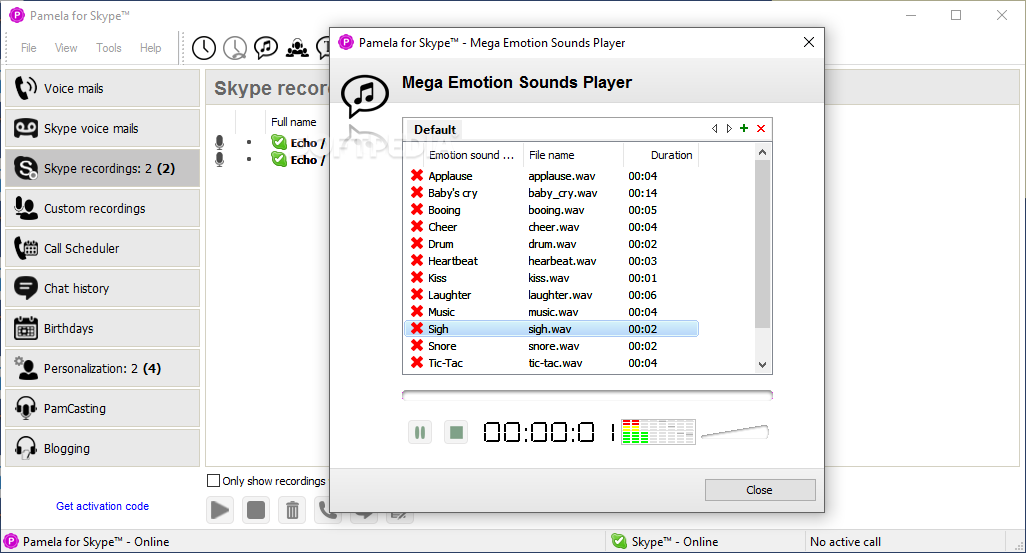Sort by Emotion sound column header
Image resolution: width=1026 pixels, height=553 pixels.
click(x=472, y=155)
